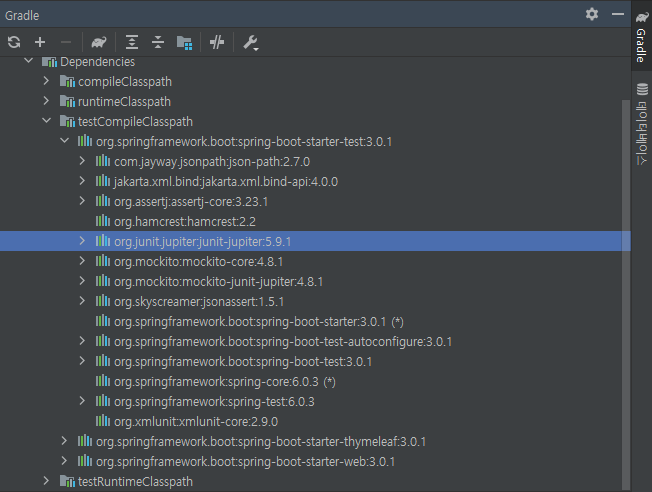The height and width of the screenshot is (492, 652).
Task: Collapse the testCompileClasspath node
Action: tap(47, 121)
